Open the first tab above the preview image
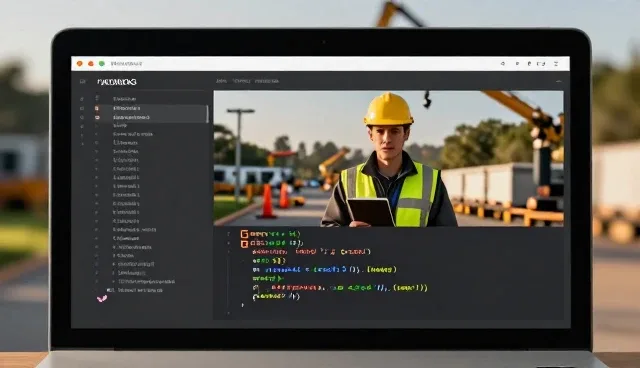The image size is (640, 368). (221, 81)
